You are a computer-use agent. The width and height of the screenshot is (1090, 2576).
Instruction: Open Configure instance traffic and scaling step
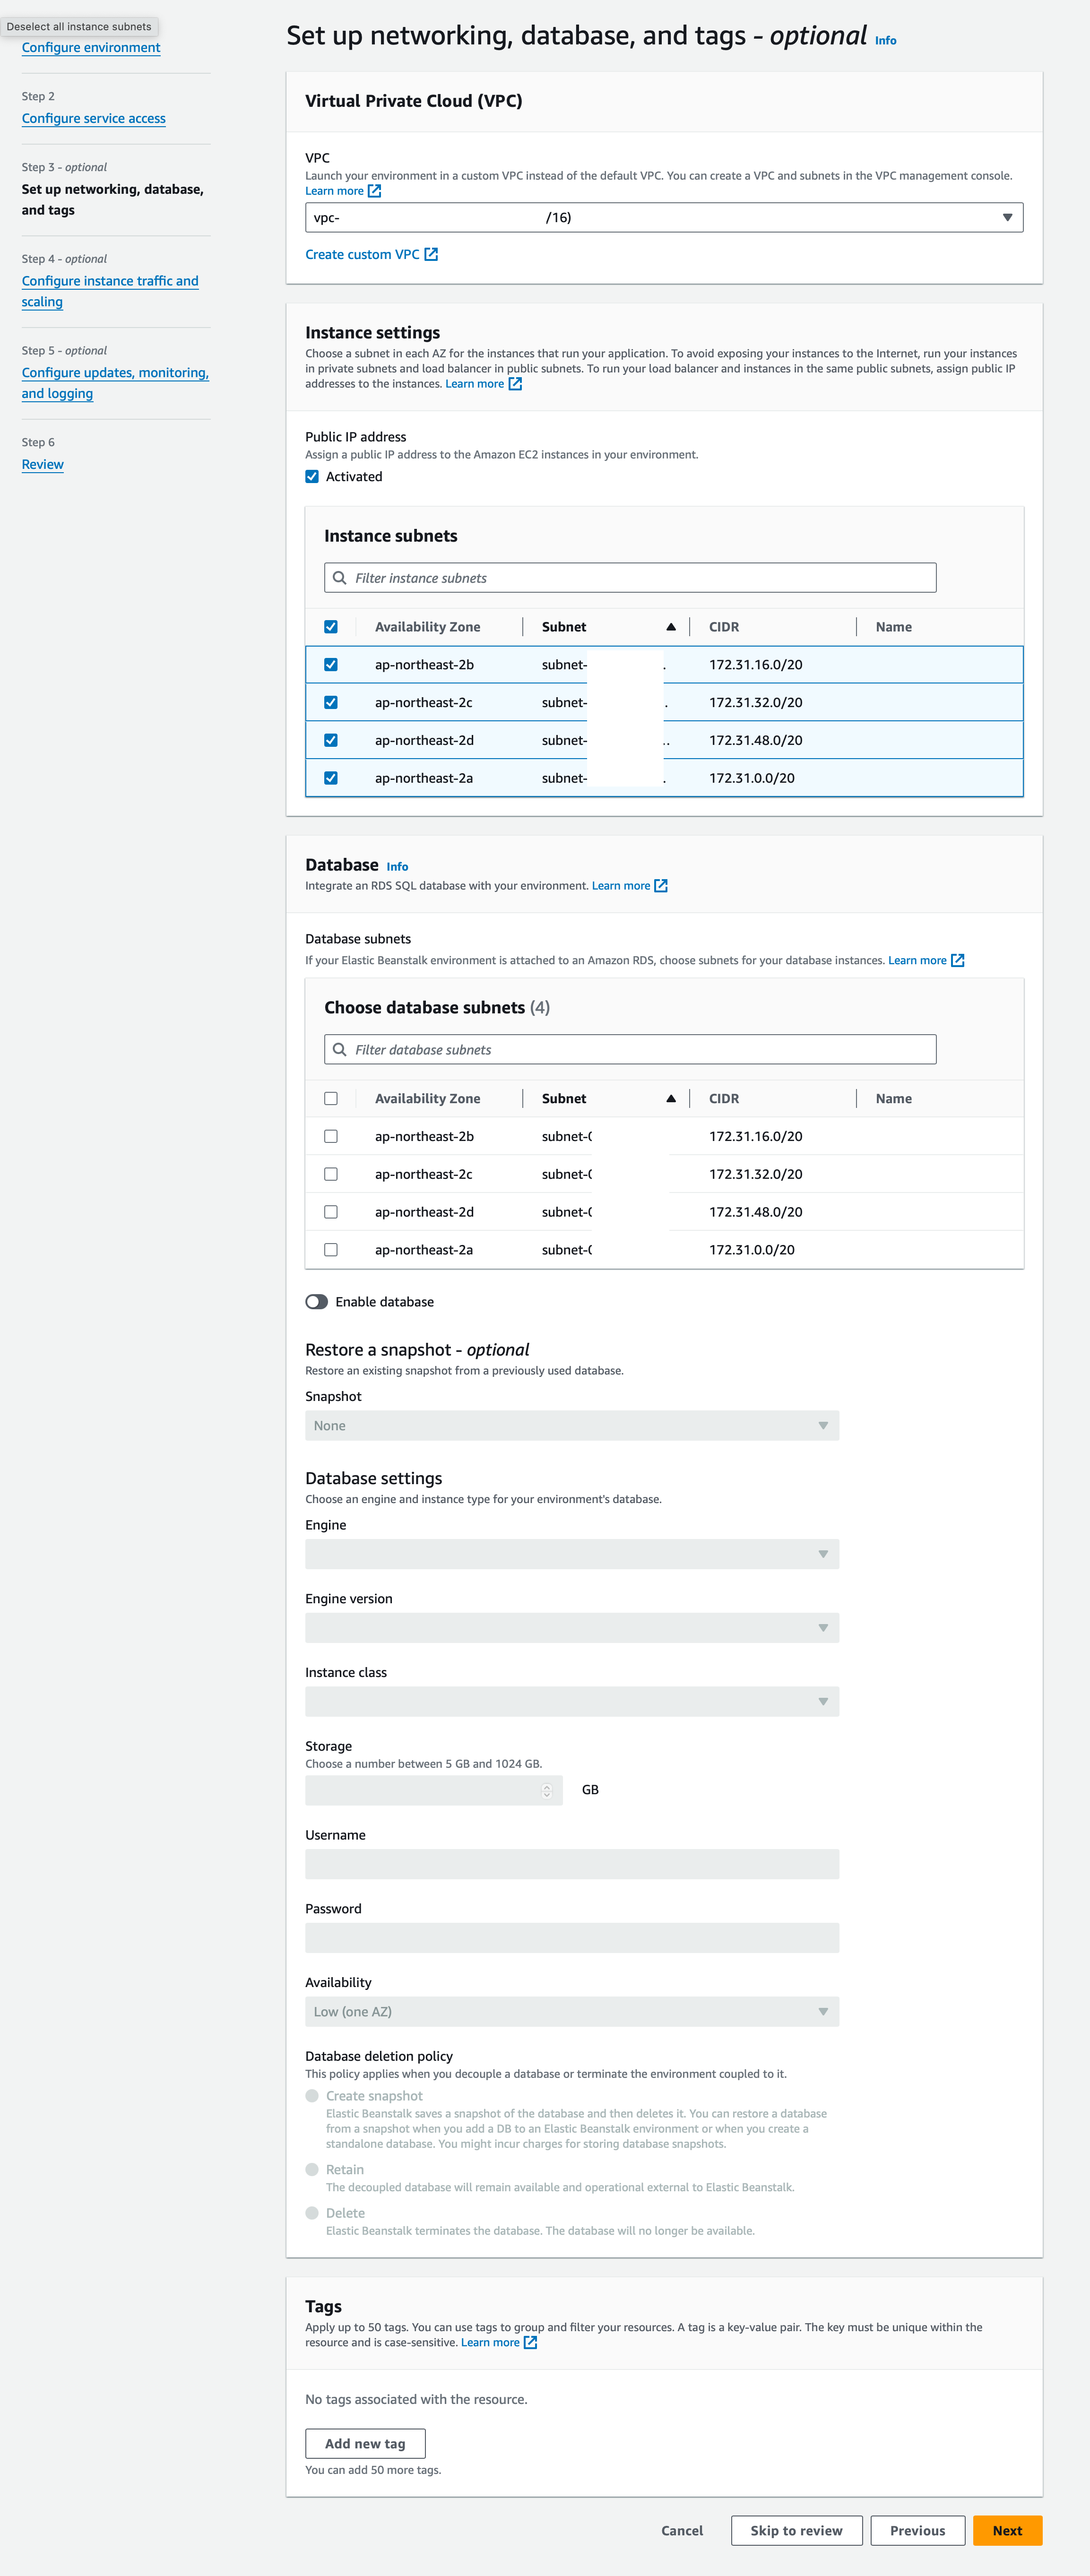(110, 291)
